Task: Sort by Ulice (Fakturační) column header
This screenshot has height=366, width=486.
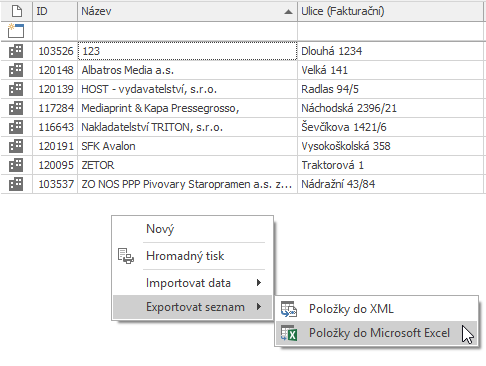Action: [390, 11]
